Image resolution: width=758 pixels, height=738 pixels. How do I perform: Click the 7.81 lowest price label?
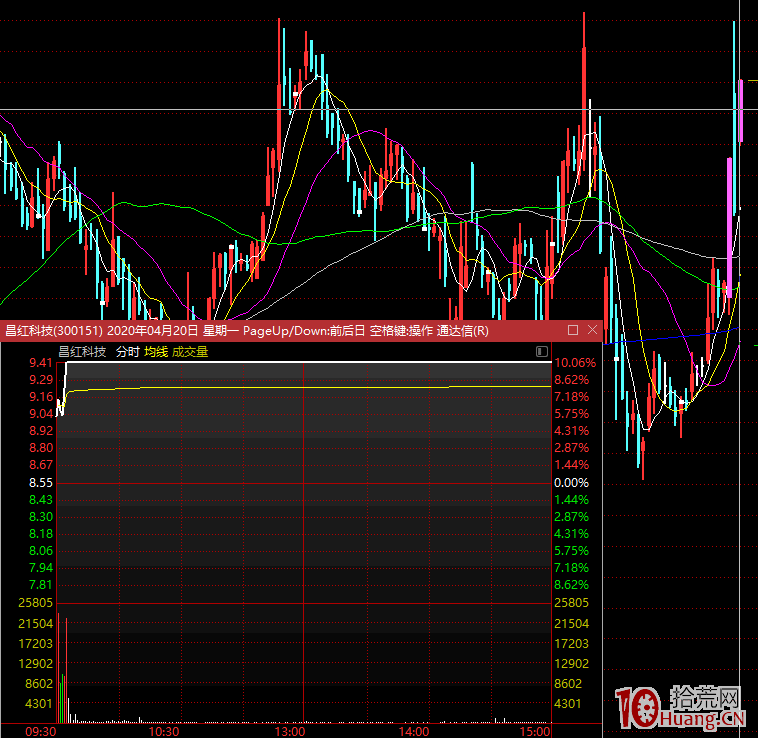(41, 585)
